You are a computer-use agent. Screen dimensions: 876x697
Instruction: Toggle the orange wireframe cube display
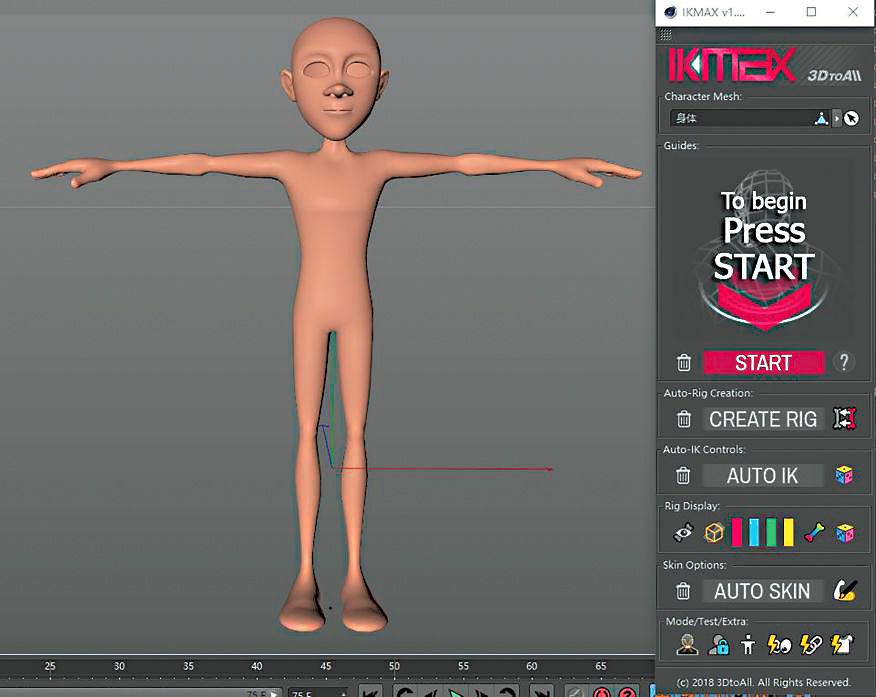point(714,533)
